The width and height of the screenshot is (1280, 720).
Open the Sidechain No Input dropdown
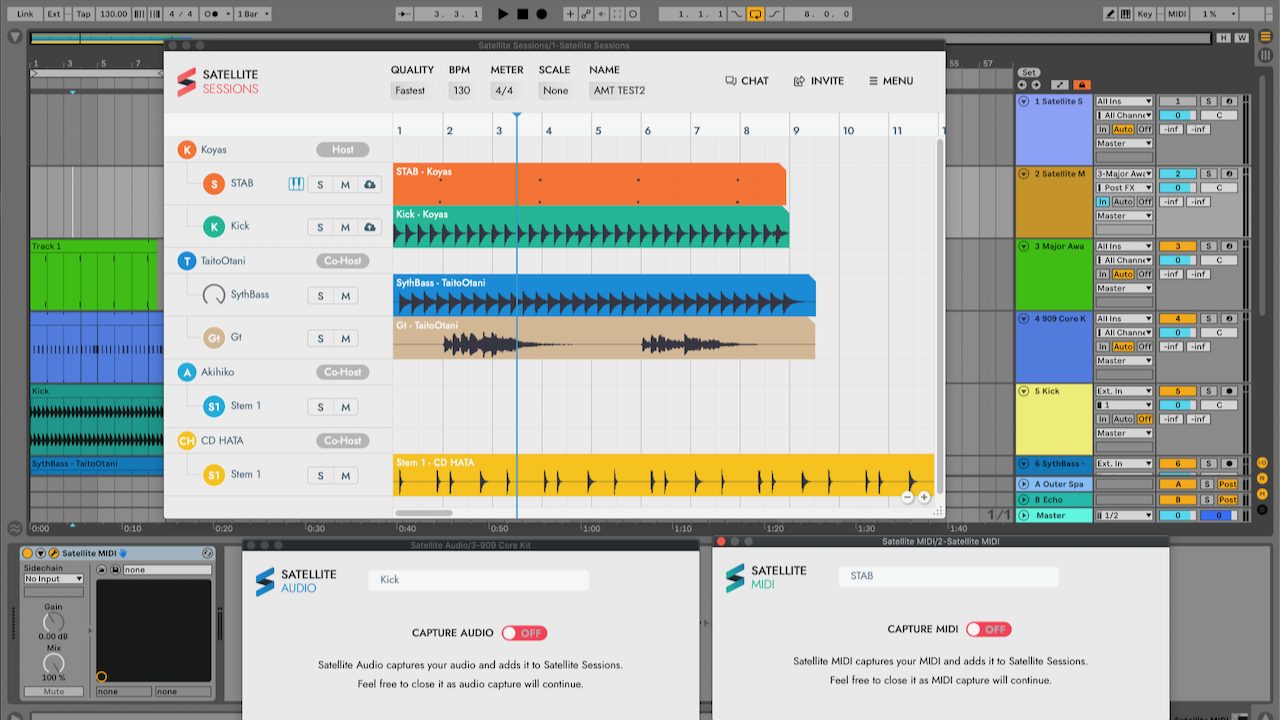point(54,579)
